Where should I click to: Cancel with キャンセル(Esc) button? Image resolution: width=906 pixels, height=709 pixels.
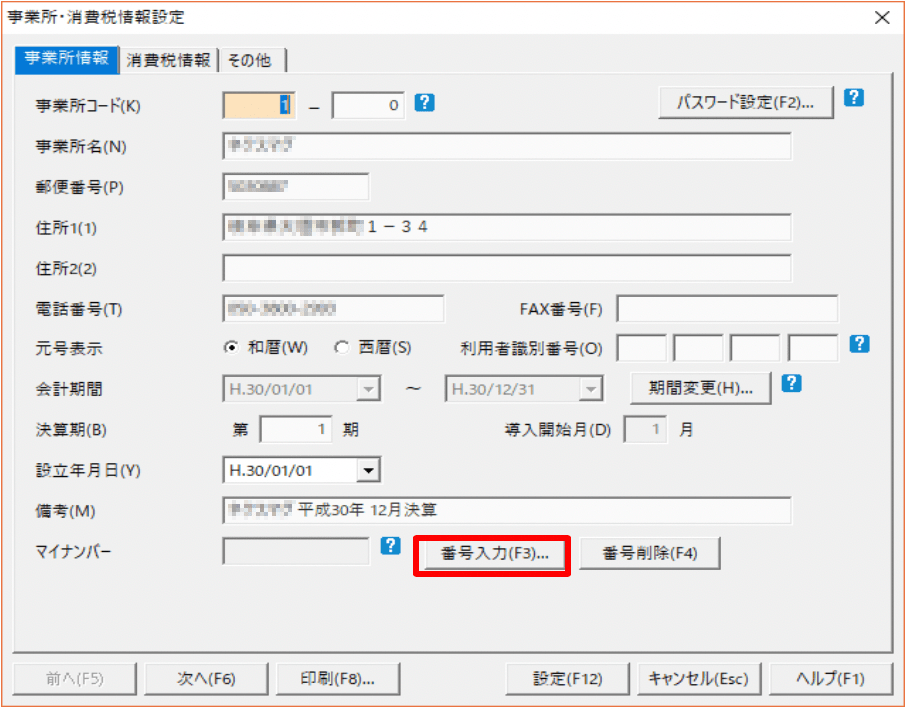pos(699,678)
